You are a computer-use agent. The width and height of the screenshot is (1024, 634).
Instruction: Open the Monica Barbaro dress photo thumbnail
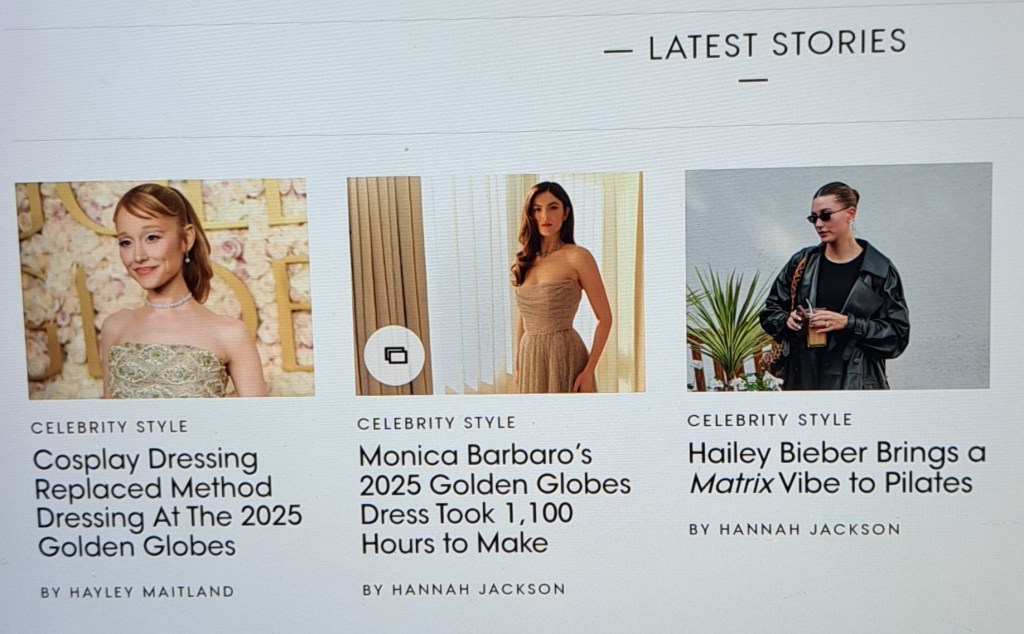(496, 283)
